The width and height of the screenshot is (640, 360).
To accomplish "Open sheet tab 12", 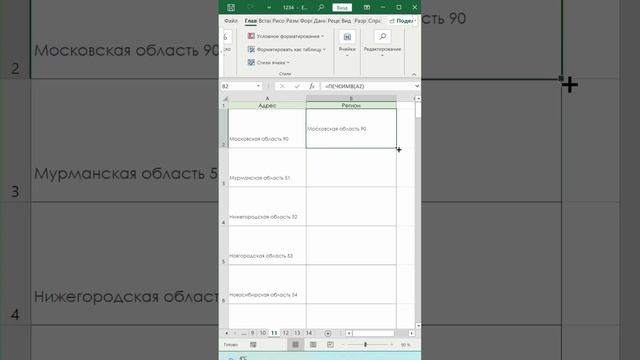I will pos(286,333).
